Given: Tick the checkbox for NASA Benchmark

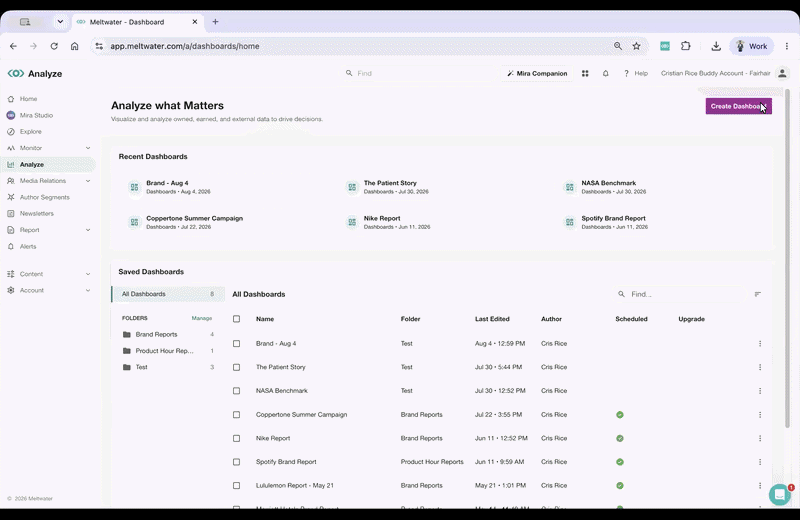Looking at the screenshot, I should 236,391.
